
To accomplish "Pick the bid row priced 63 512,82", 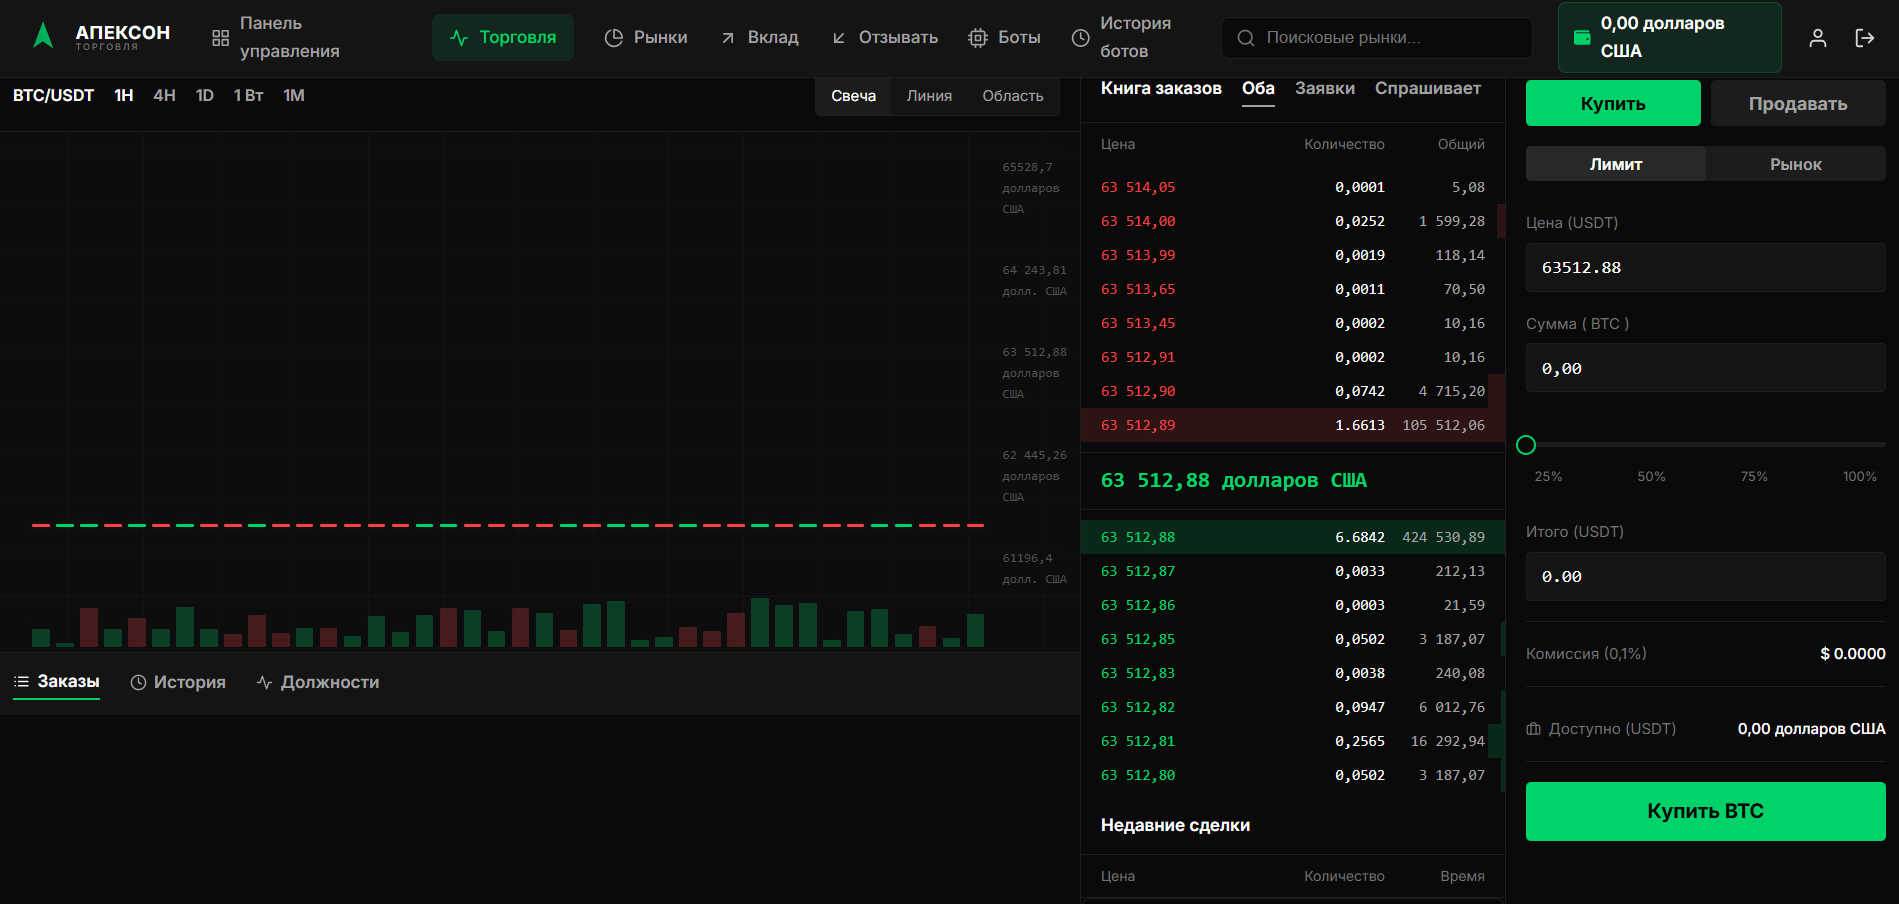I will pyautogui.click(x=1293, y=707).
